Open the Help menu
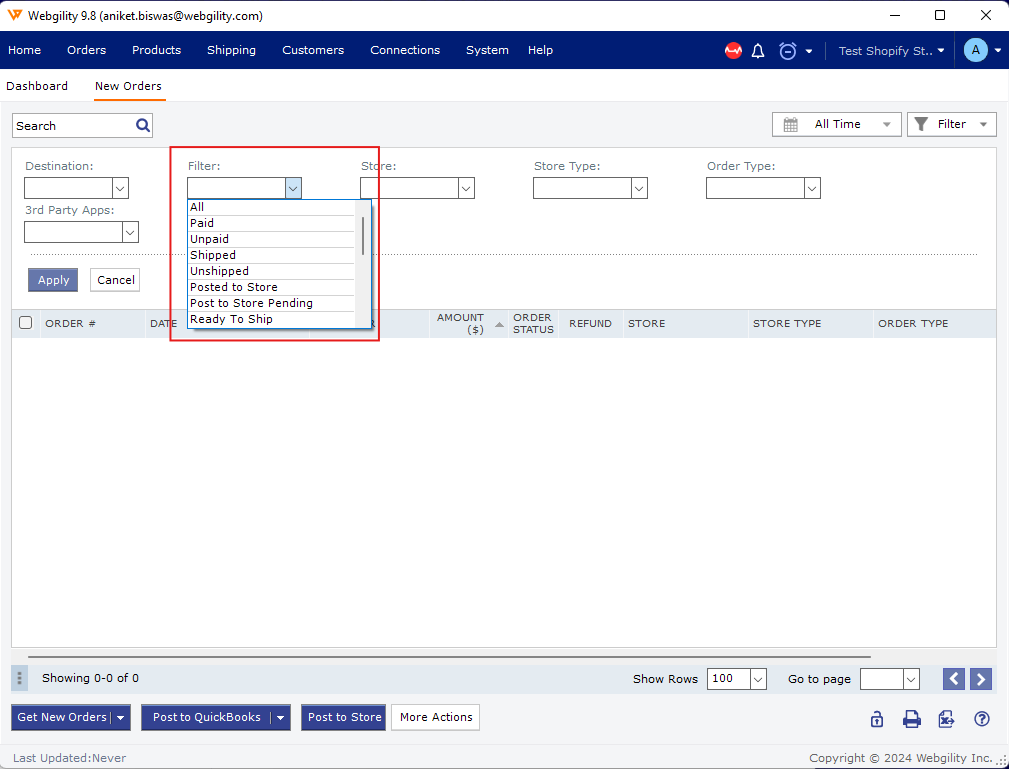 pos(541,50)
